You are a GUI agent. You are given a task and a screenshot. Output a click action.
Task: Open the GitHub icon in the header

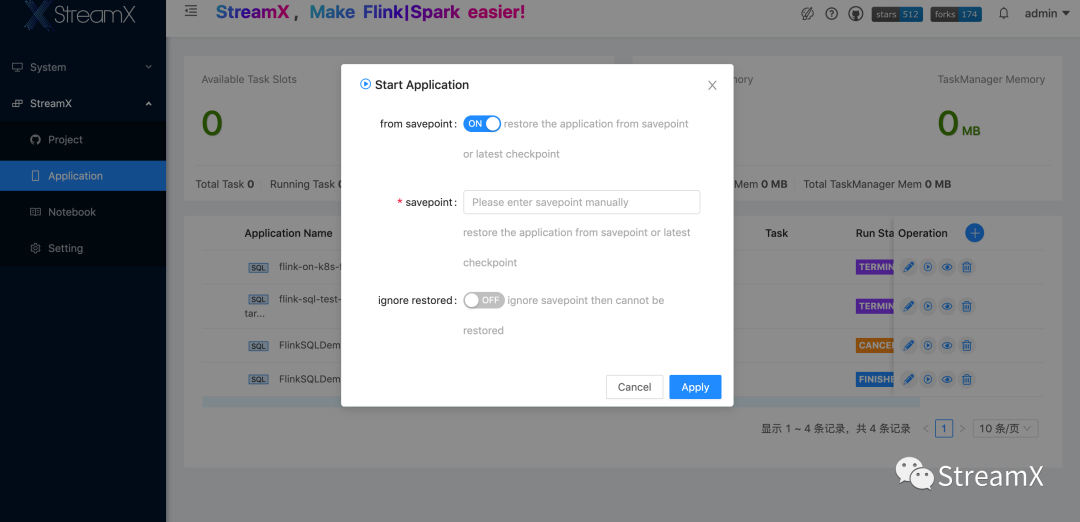pos(855,14)
